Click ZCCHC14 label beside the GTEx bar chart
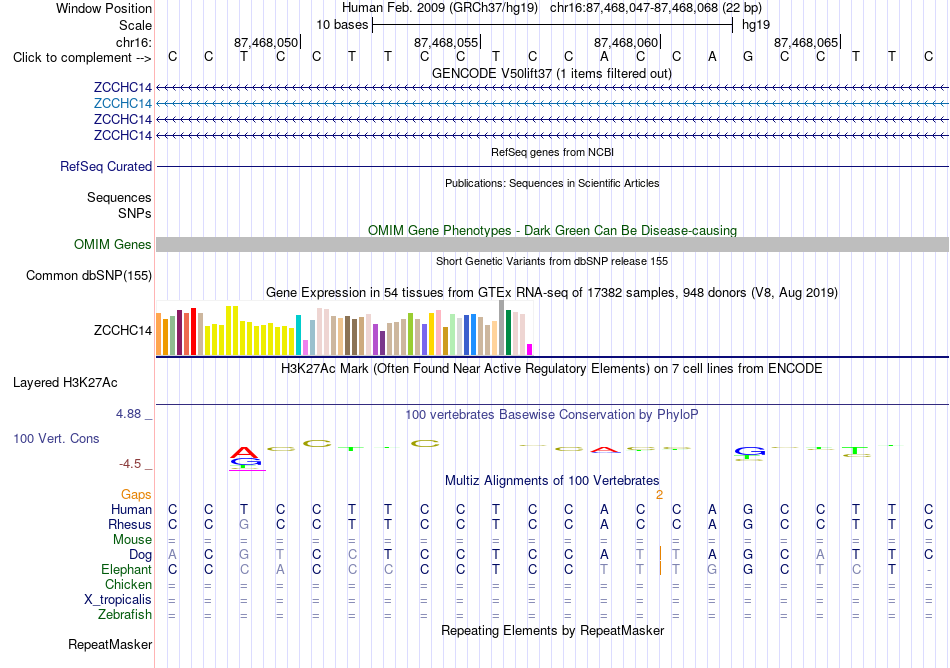This screenshot has height=668, width=950. [x=122, y=331]
